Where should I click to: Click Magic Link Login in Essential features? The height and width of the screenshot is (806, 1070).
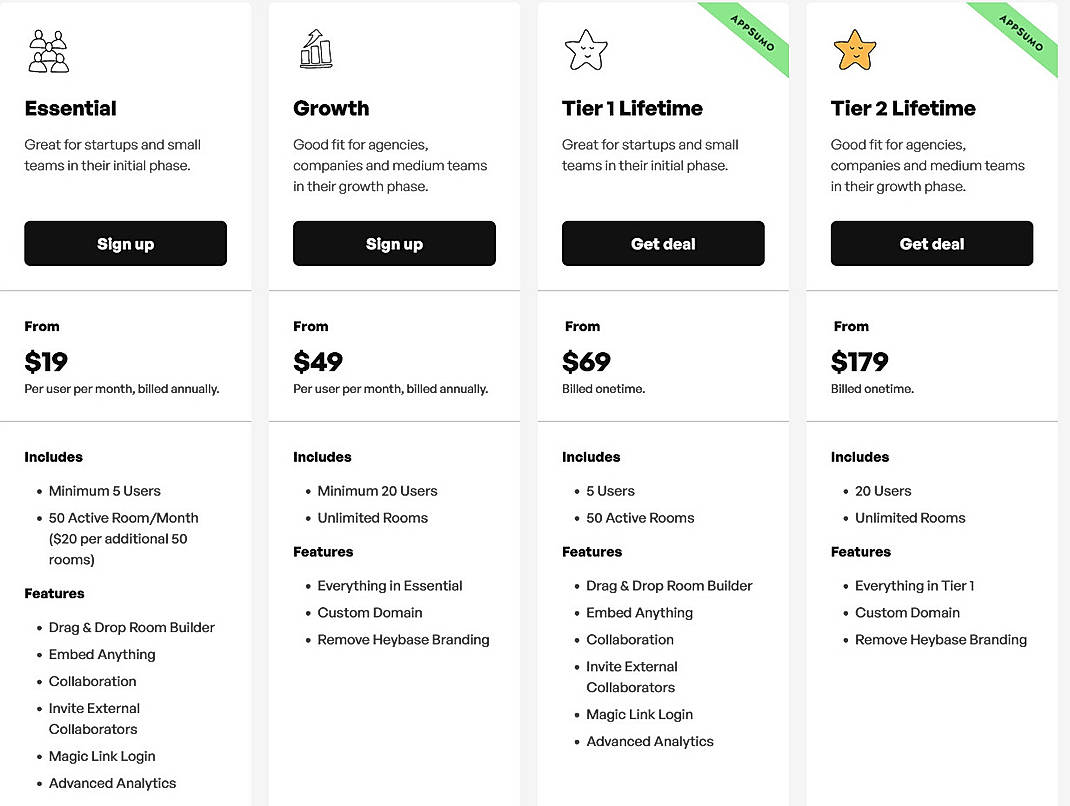[x=102, y=756]
